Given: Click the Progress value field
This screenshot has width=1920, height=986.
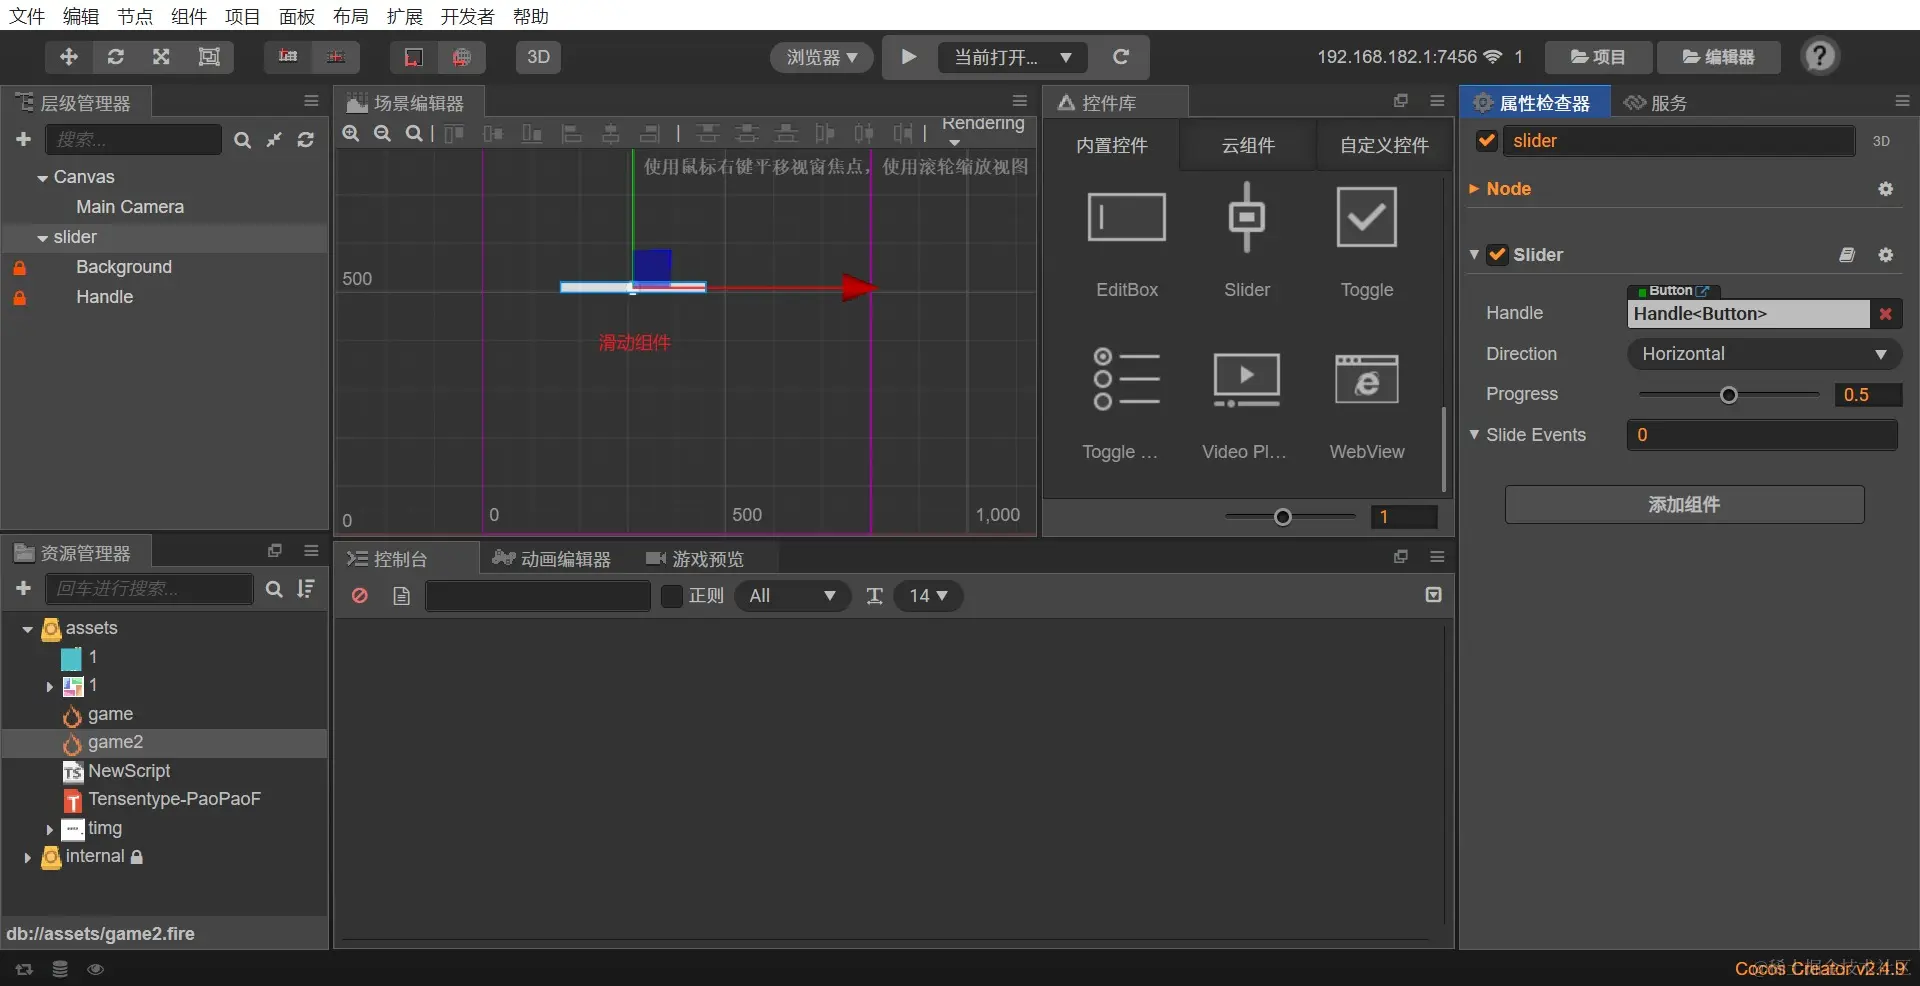Looking at the screenshot, I should click(x=1868, y=395).
